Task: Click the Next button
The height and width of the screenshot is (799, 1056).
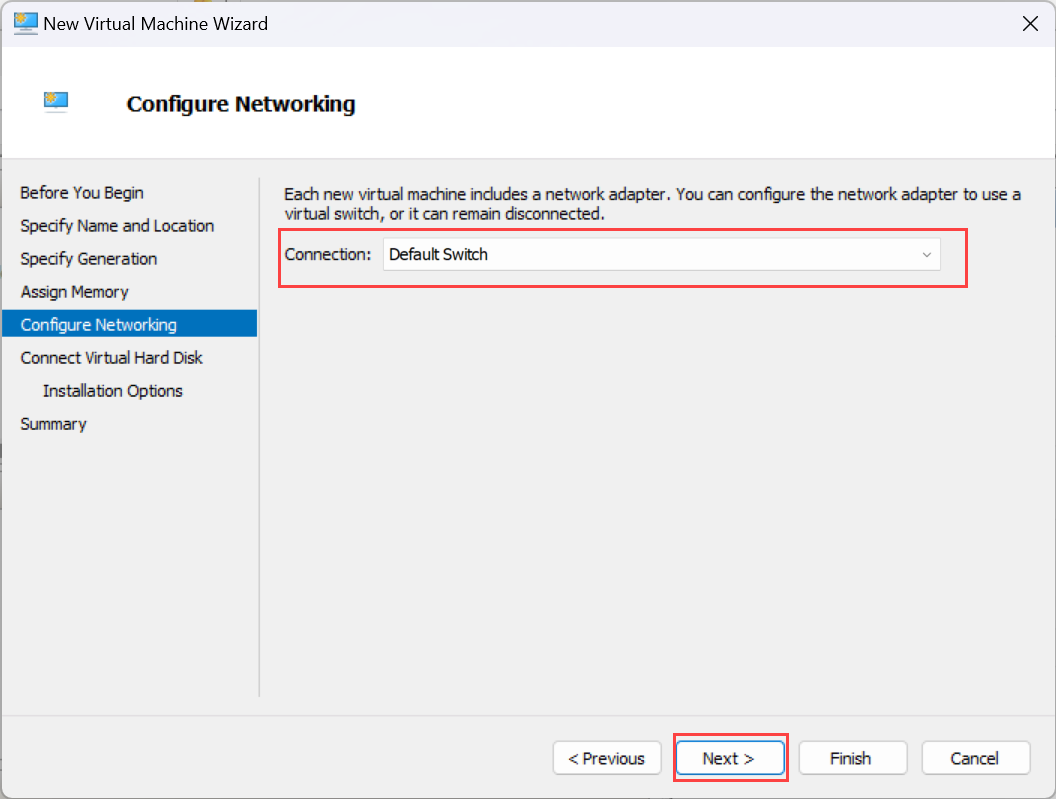Action: (730, 758)
